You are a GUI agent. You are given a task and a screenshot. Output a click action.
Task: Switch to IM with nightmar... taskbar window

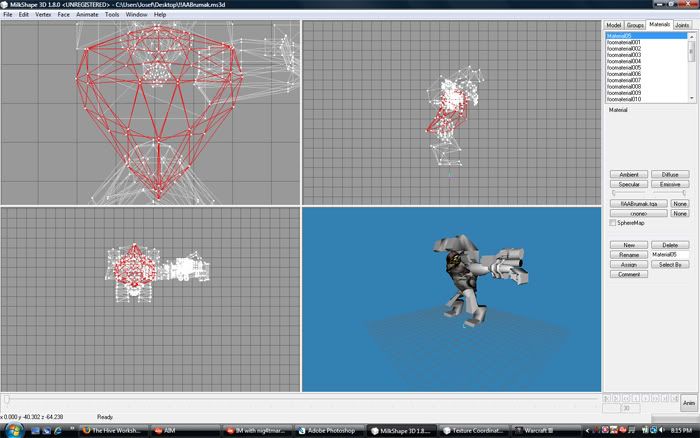point(255,430)
